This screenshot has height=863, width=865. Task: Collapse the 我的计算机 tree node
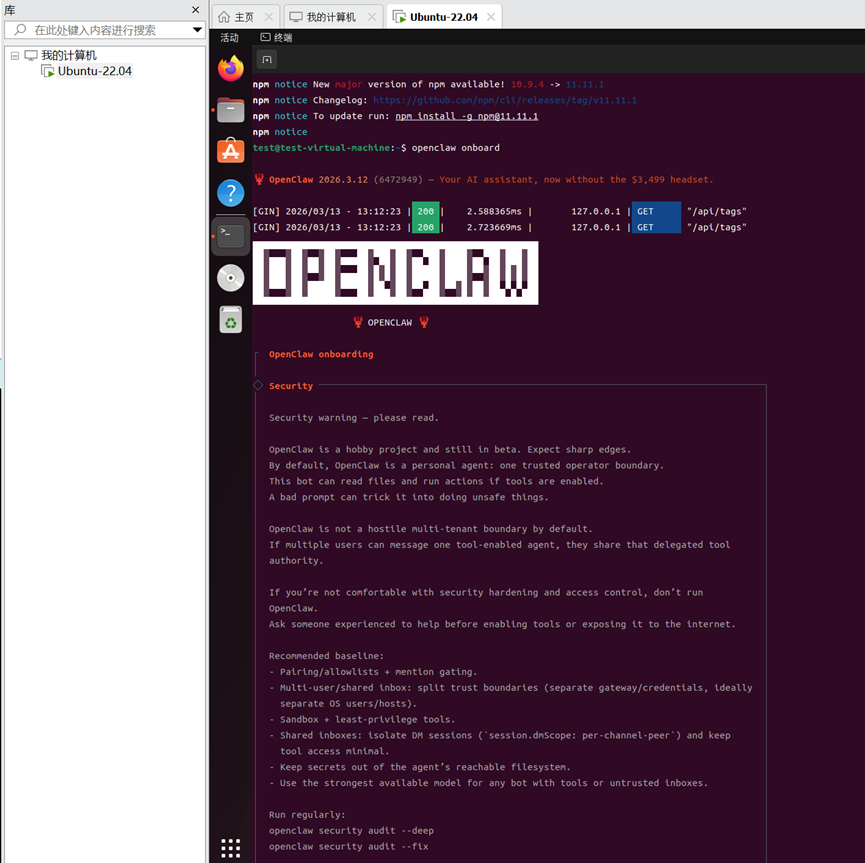pos(15,56)
